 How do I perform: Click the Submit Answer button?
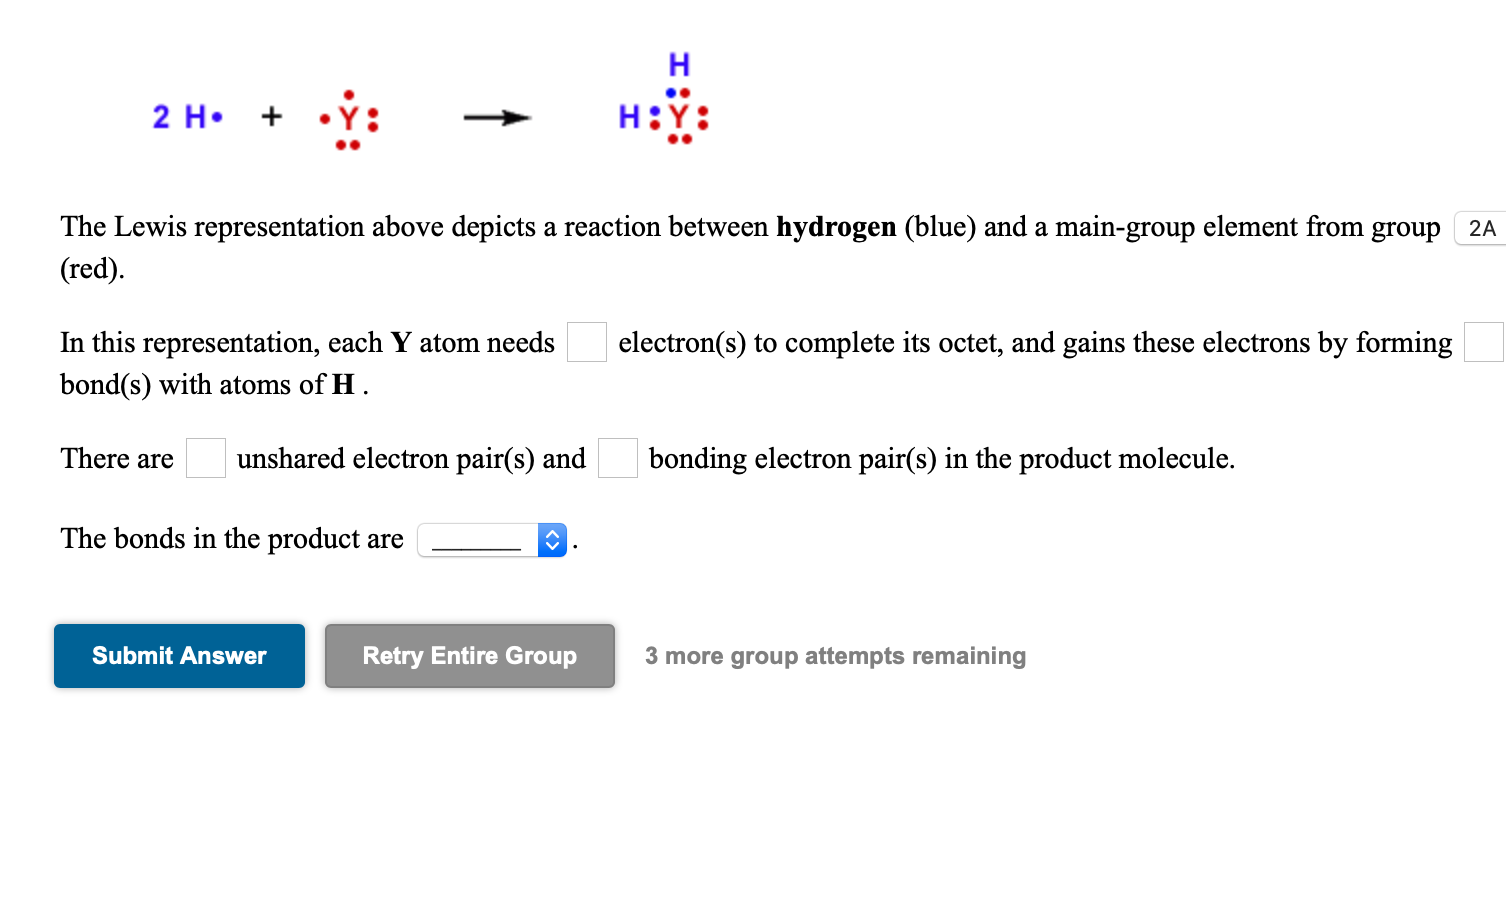point(179,656)
